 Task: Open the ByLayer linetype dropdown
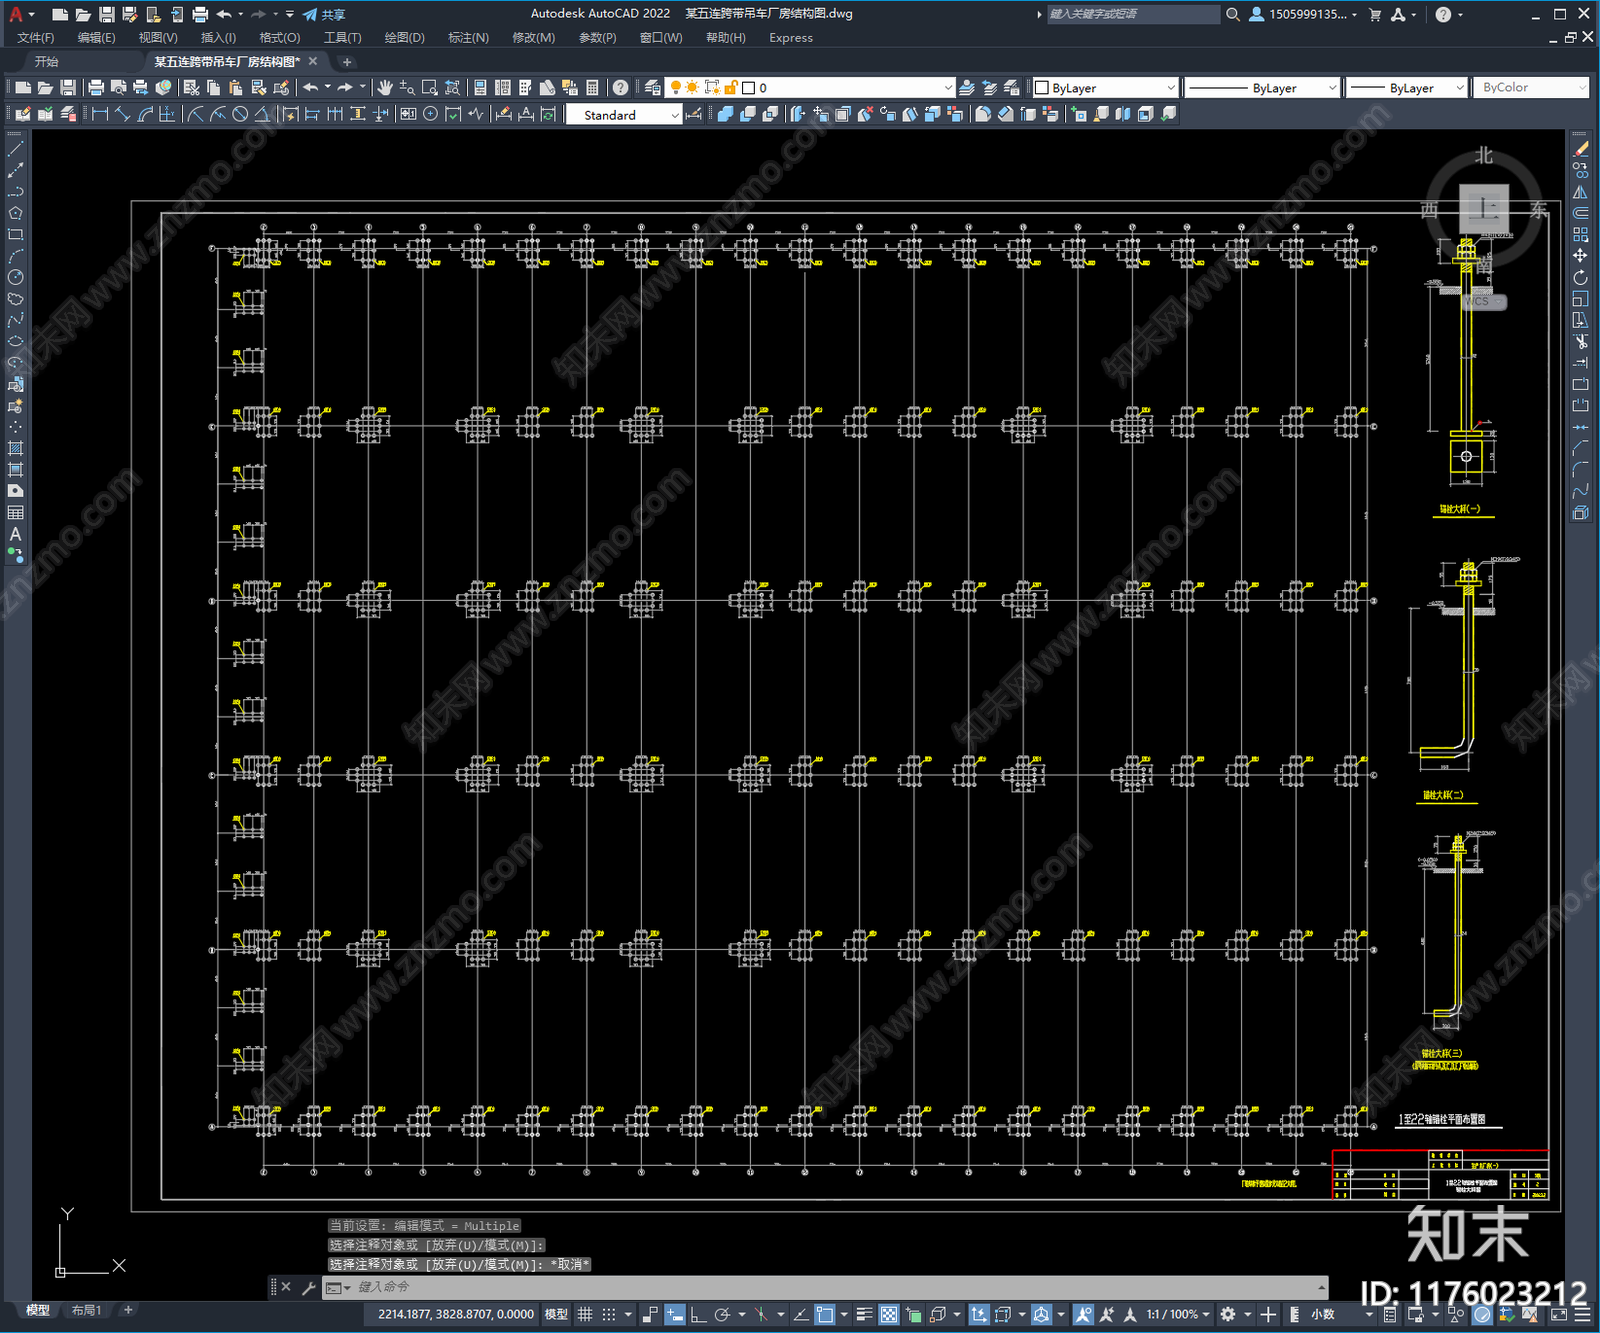click(1262, 88)
